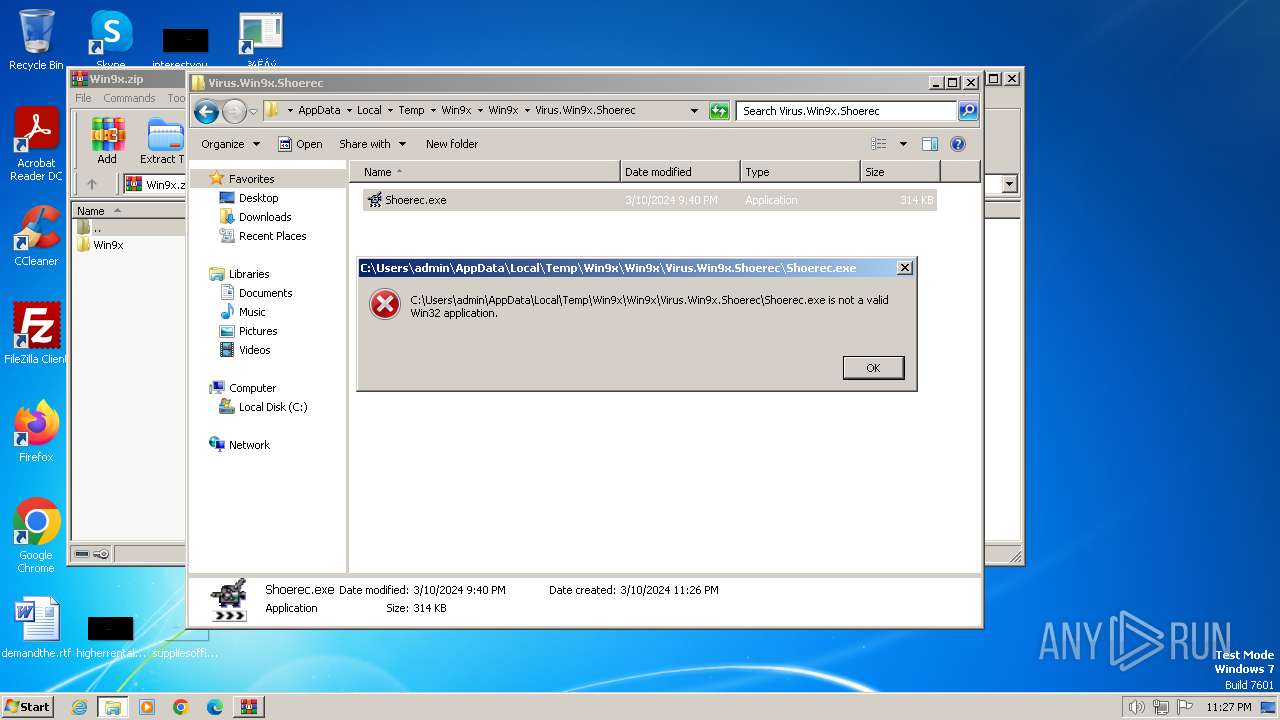Viewport: 1280px width, 720px height.
Task: Open Google Chrome desktop shortcut
Action: tap(36, 536)
